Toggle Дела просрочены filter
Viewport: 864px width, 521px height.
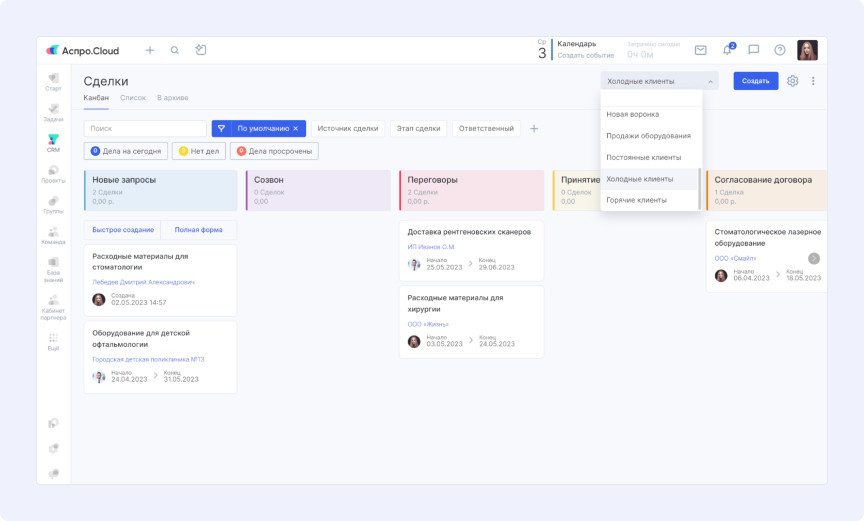point(274,151)
